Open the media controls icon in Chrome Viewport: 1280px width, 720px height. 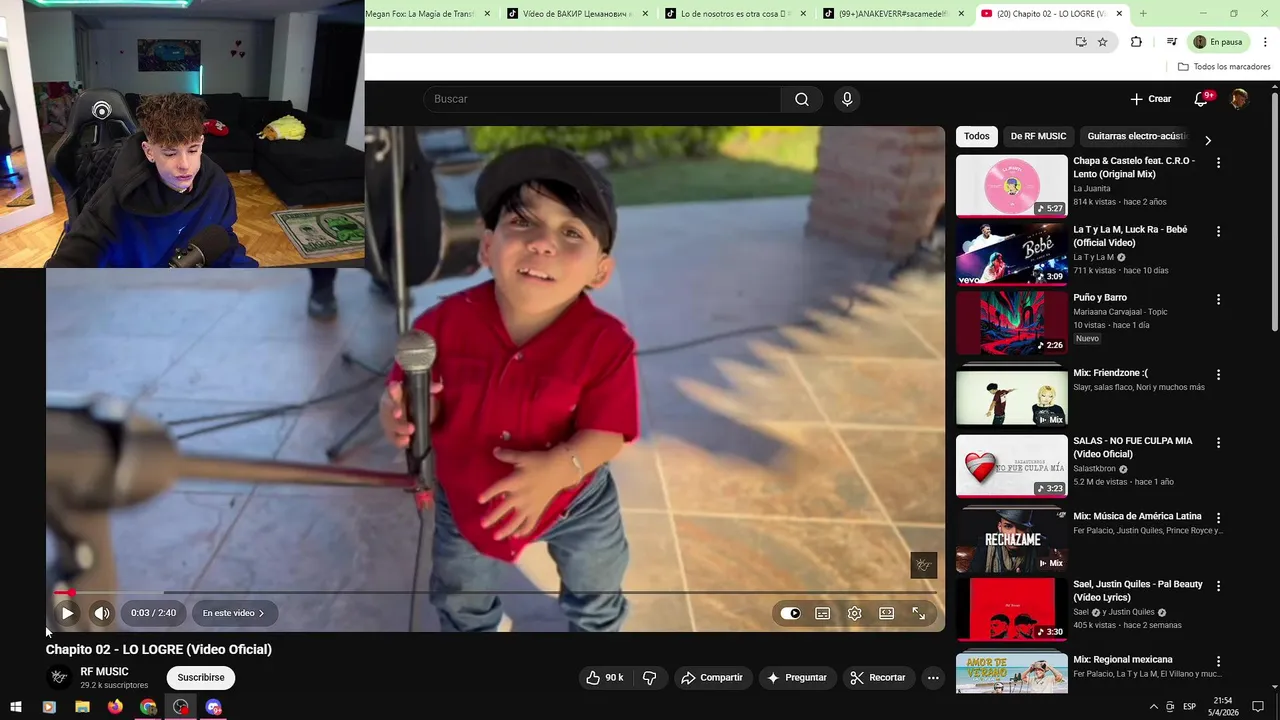(1171, 42)
